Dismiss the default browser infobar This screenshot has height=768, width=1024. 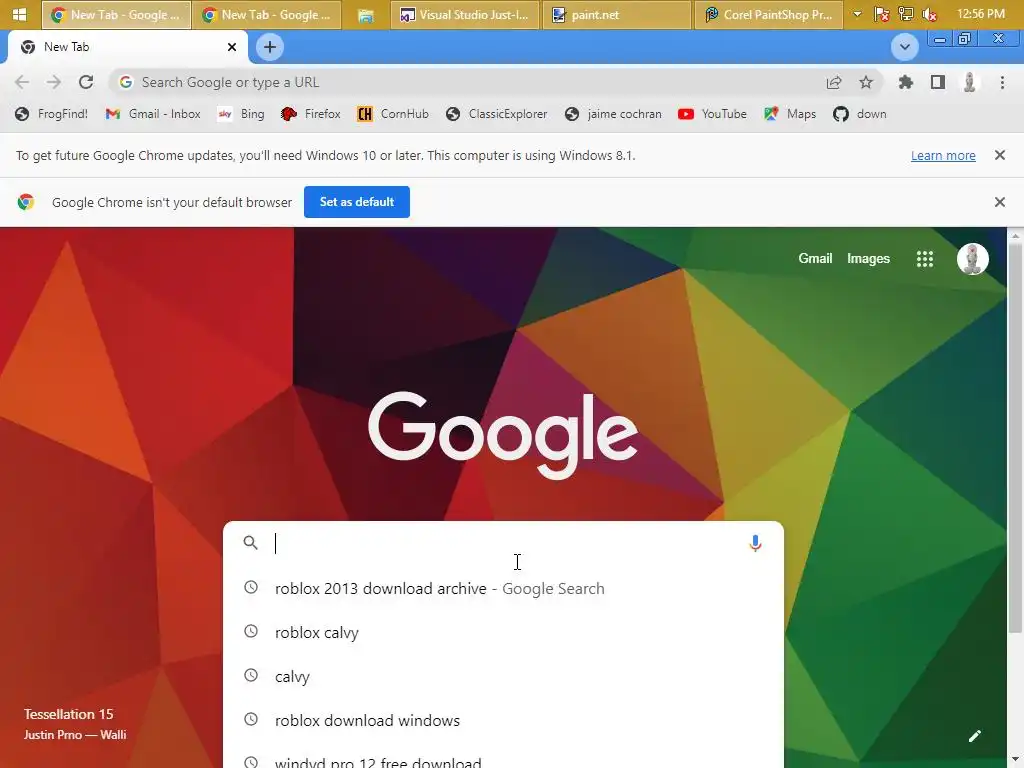1000,202
